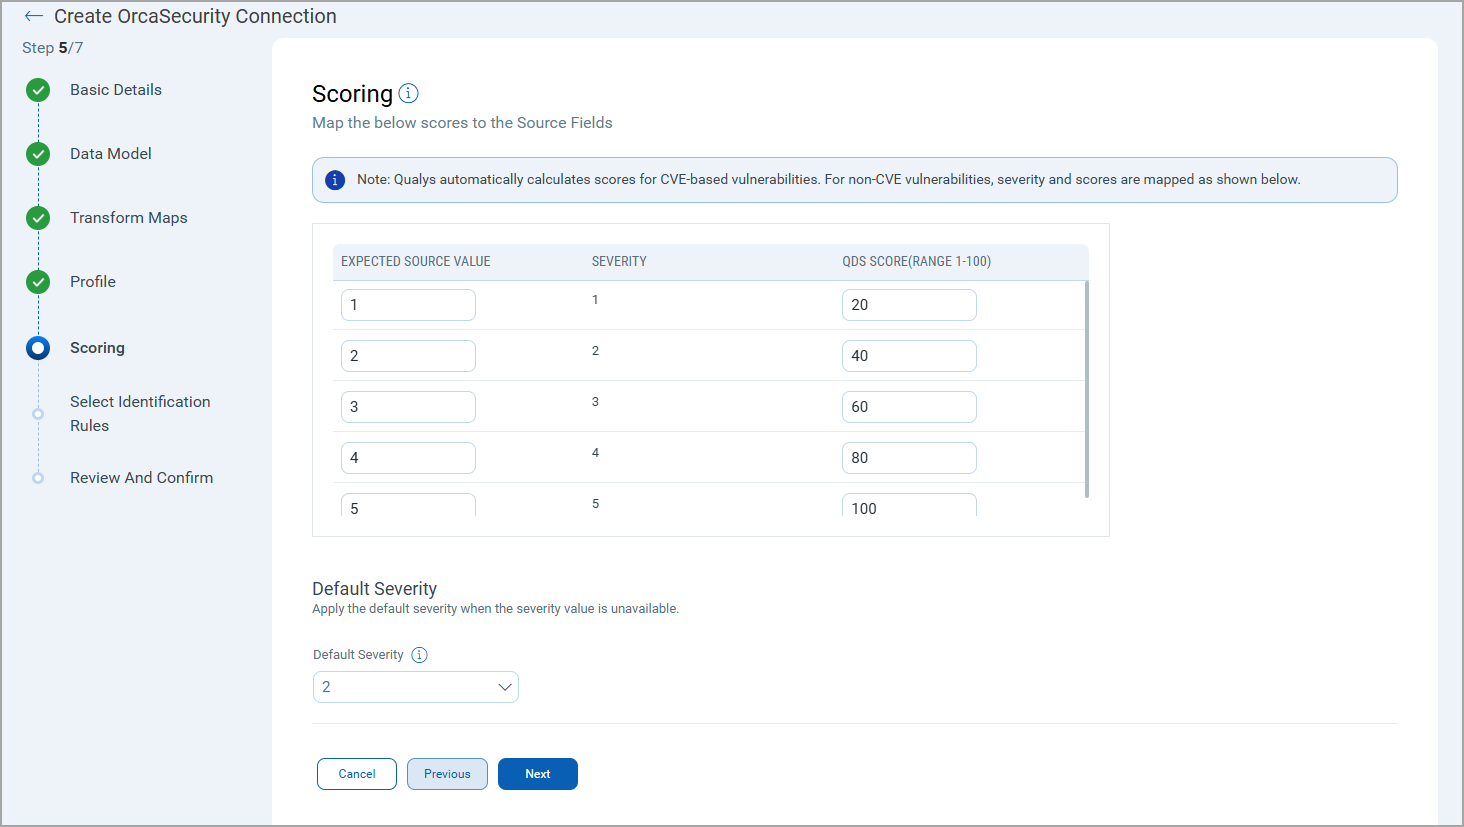Screen dimensions: 1464x827
Task: Click the blue info icon in the Note banner
Action: (x=335, y=180)
